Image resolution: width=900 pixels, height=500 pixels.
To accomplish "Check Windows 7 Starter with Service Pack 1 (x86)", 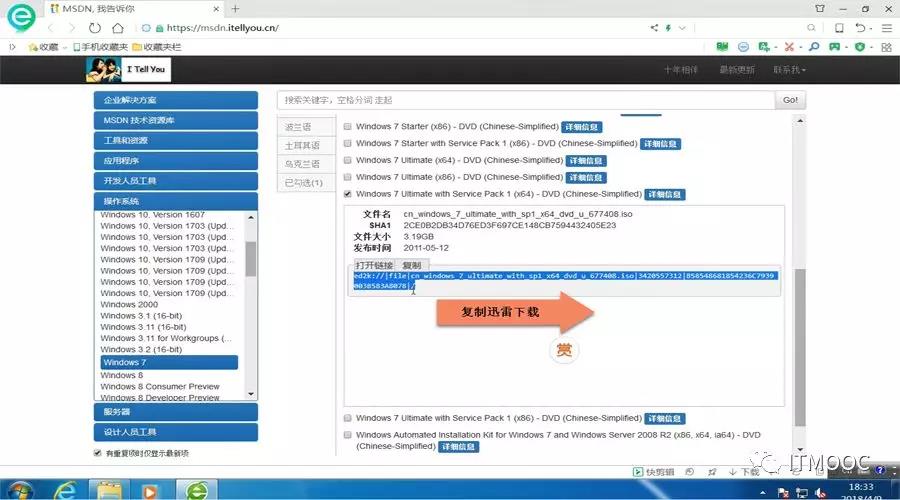I will 347,143.
